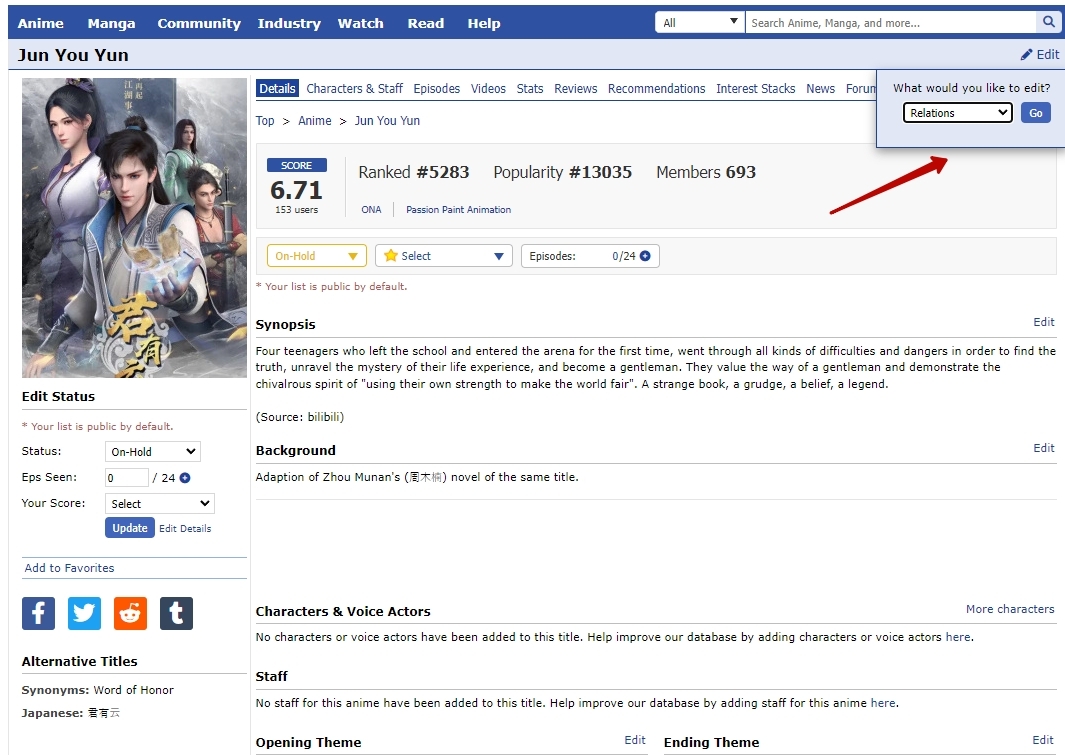This screenshot has width=1065, height=755.
Task: Increment episodes with plus icon beside 0/24
Action: pos(645,256)
